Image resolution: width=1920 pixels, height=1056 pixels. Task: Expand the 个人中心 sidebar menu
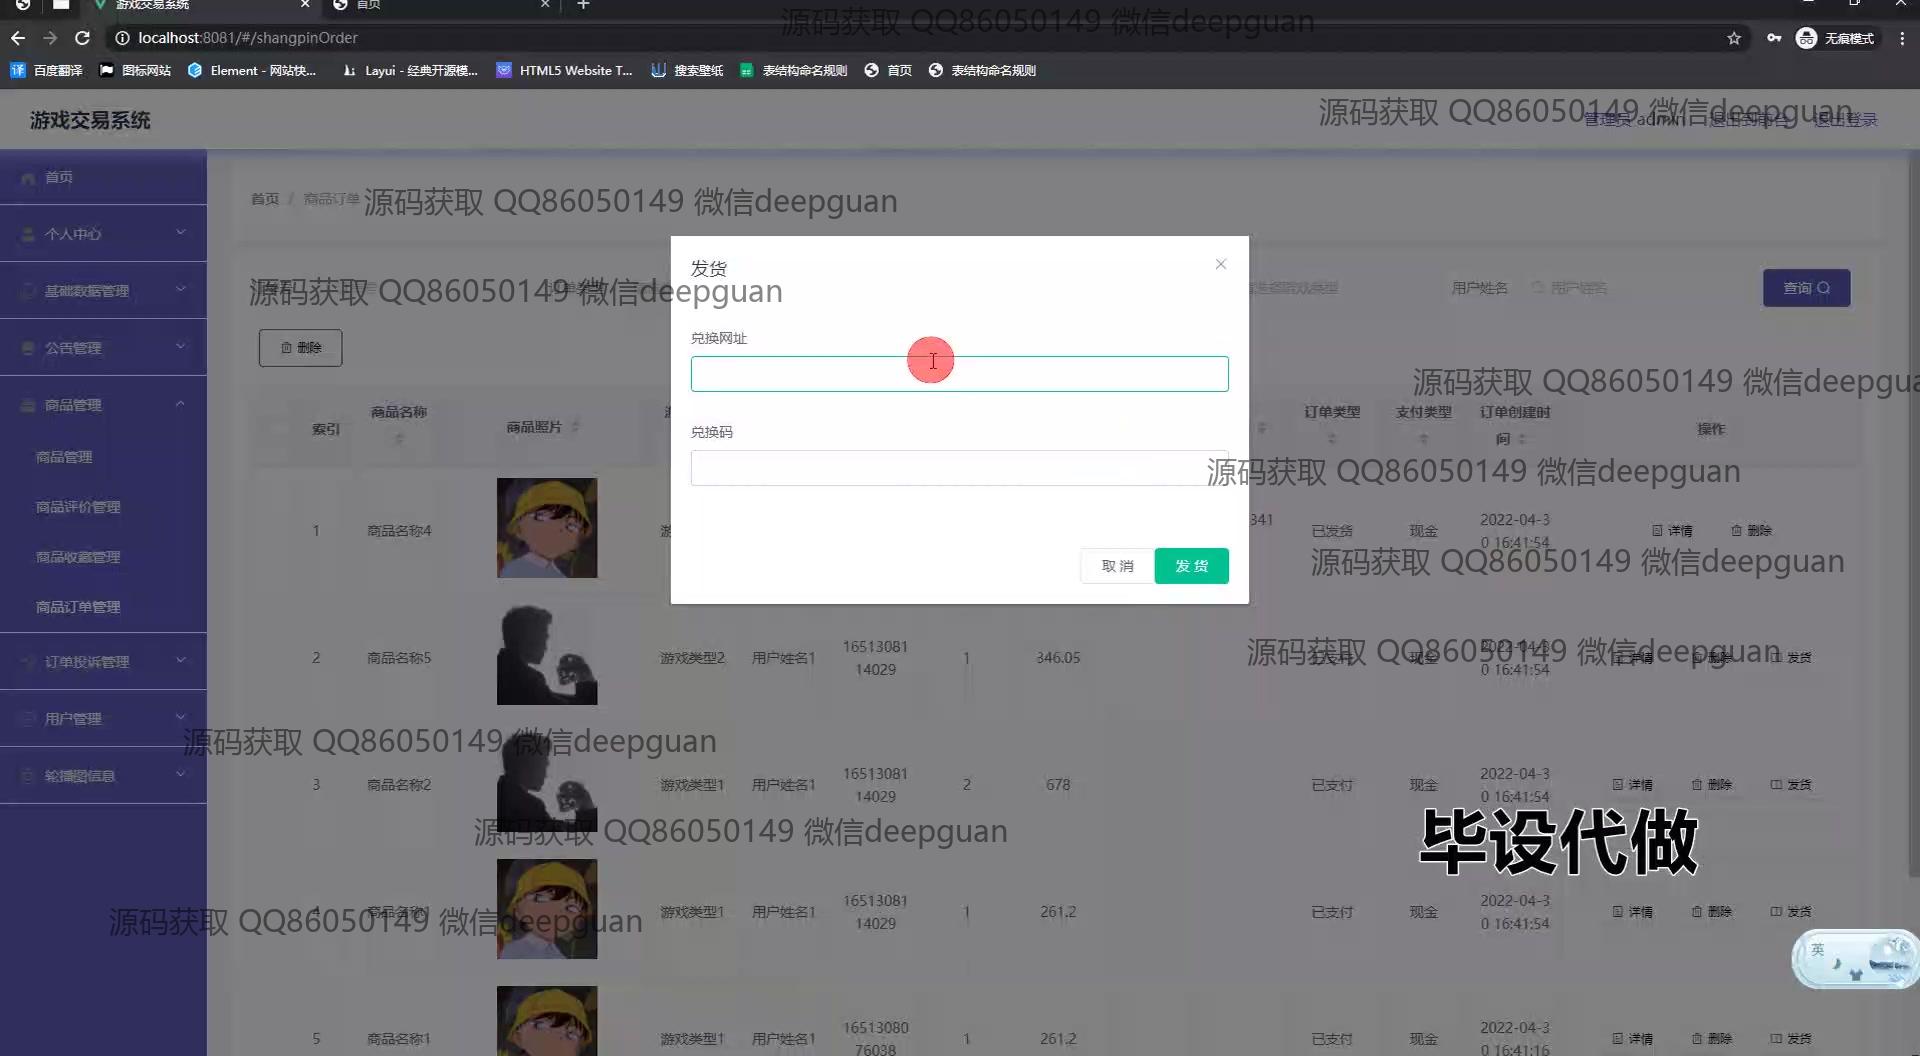pyautogui.click(x=103, y=233)
